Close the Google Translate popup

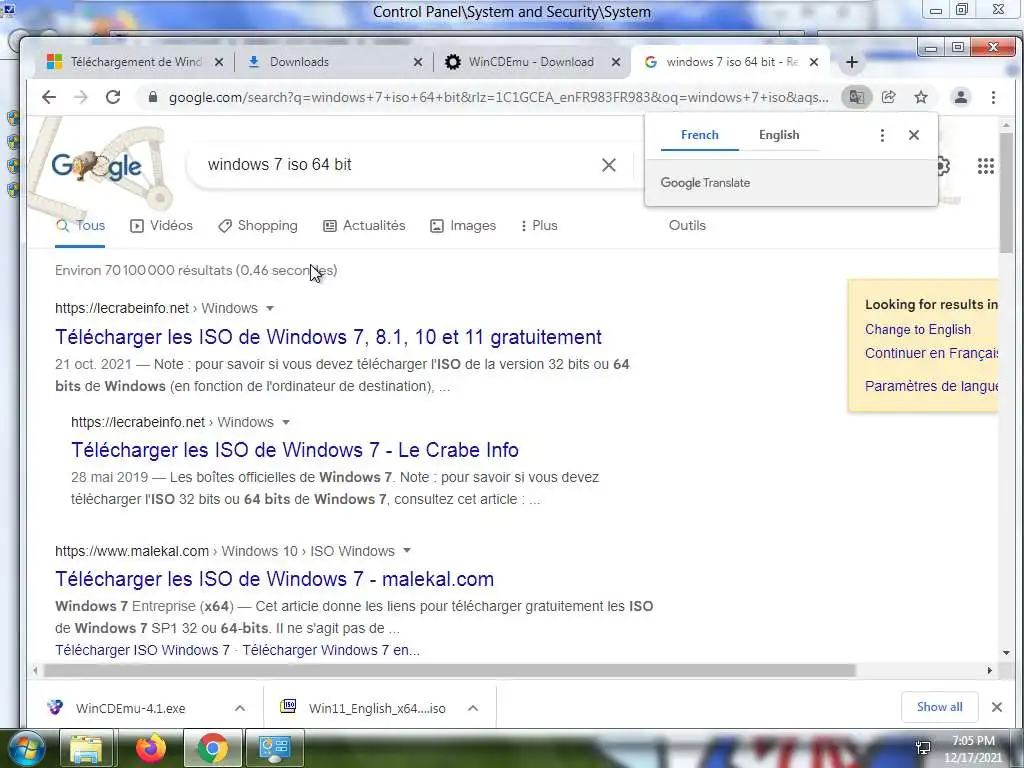pyautogui.click(x=914, y=135)
